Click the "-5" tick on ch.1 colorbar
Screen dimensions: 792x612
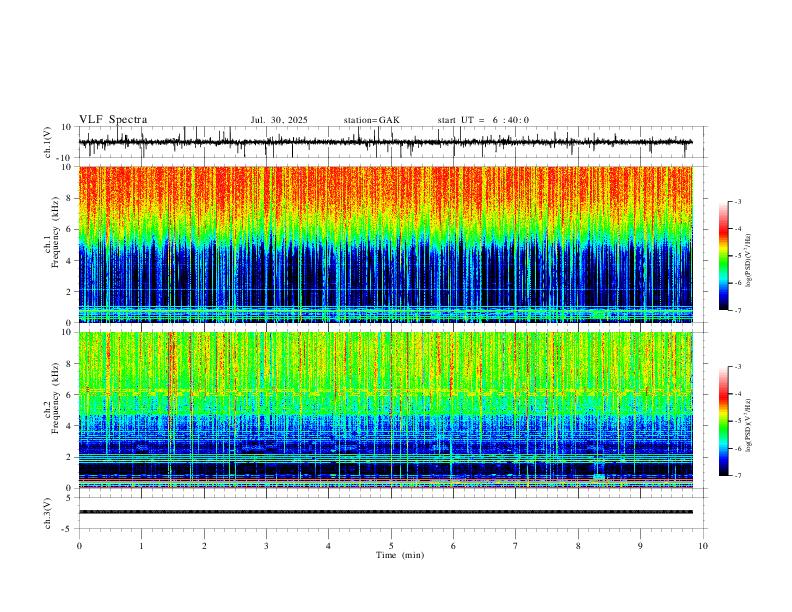738,256
